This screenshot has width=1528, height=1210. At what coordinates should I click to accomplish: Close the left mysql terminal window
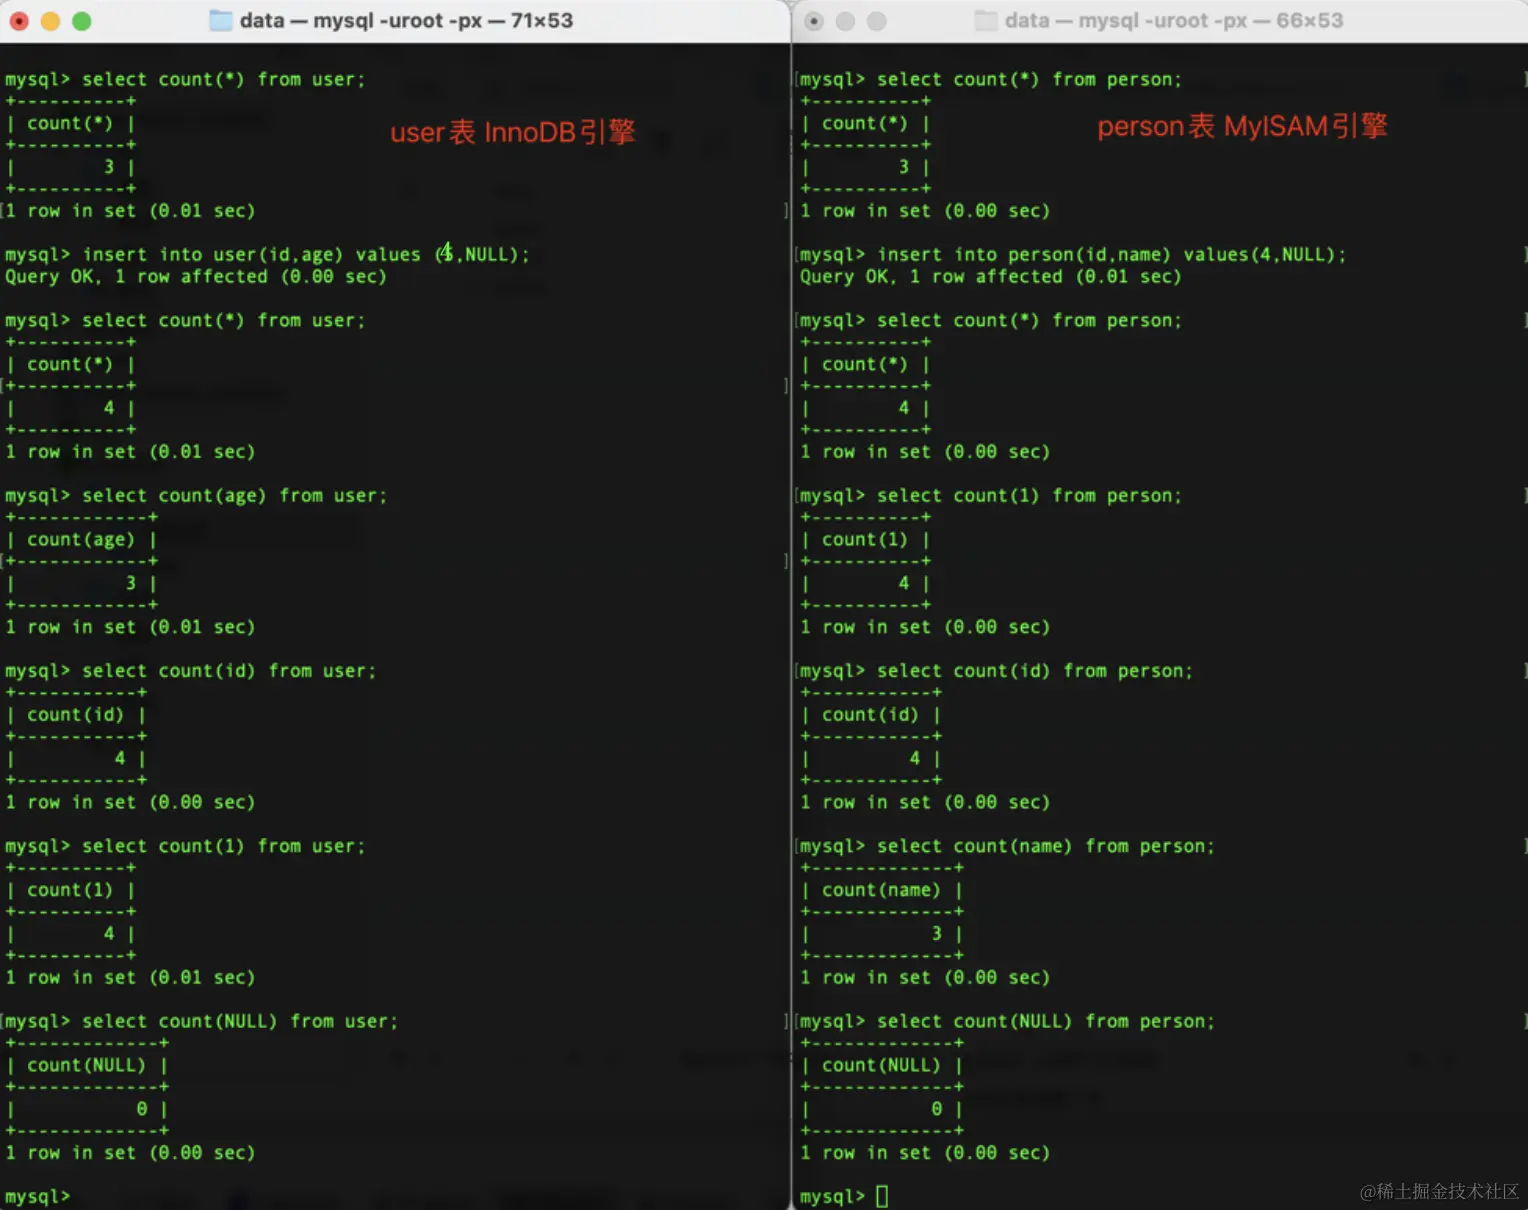pos(19,21)
